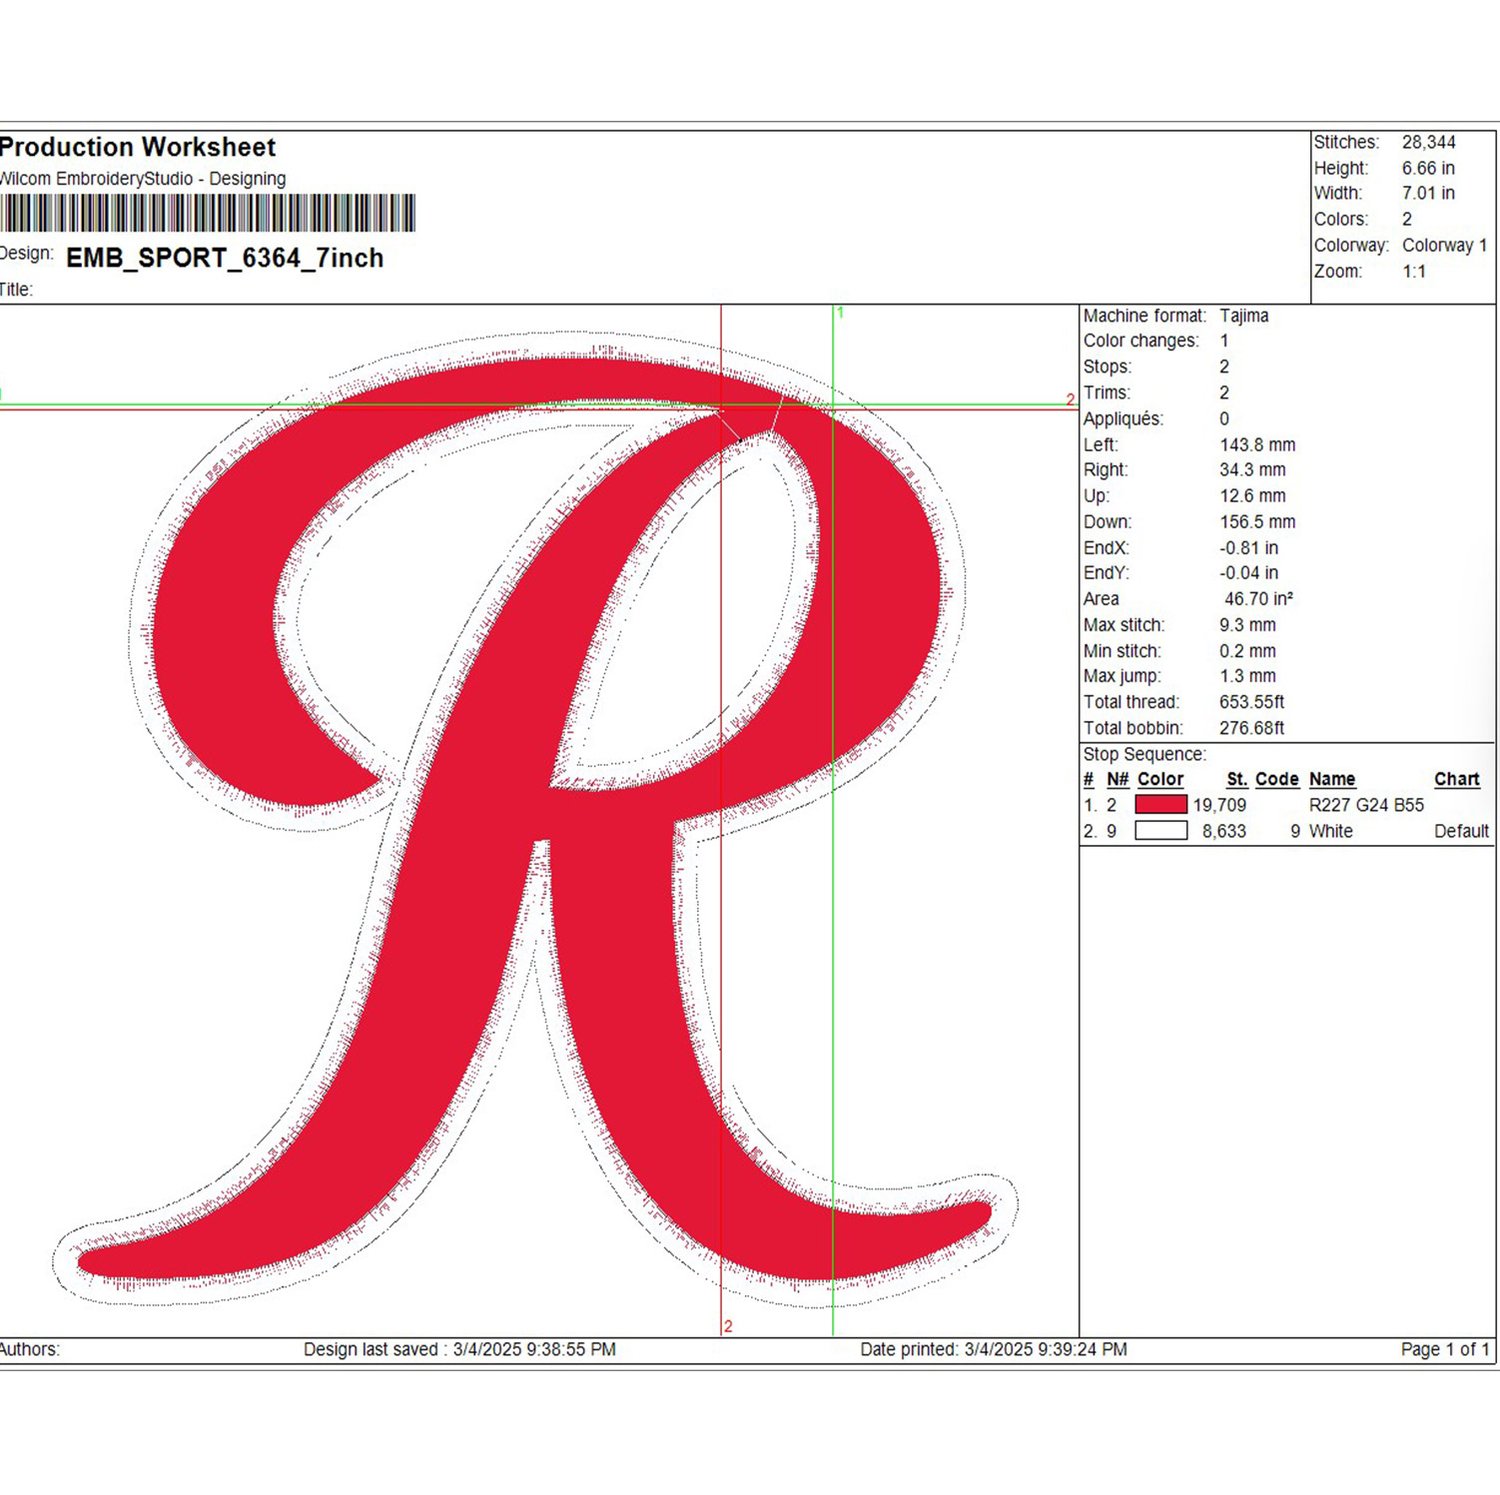Image resolution: width=1500 pixels, height=1495 pixels.
Task: Click the red color swatch in stop 1
Action: [x=1161, y=804]
